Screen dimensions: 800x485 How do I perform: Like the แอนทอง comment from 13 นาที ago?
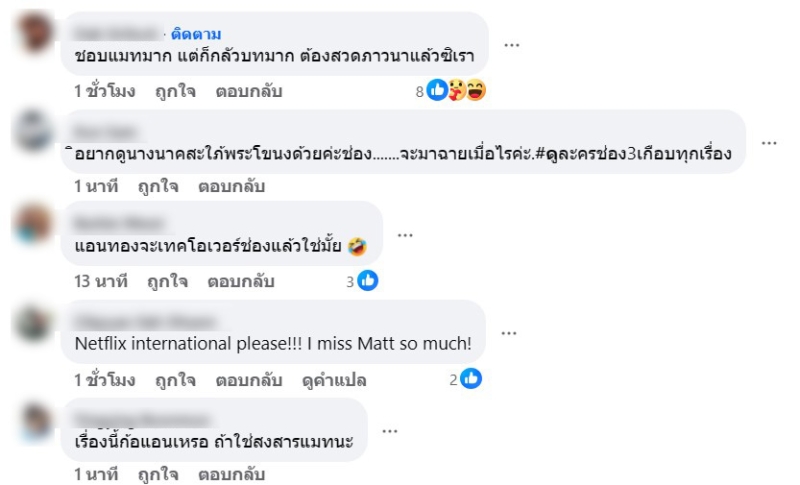click(167, 281)
